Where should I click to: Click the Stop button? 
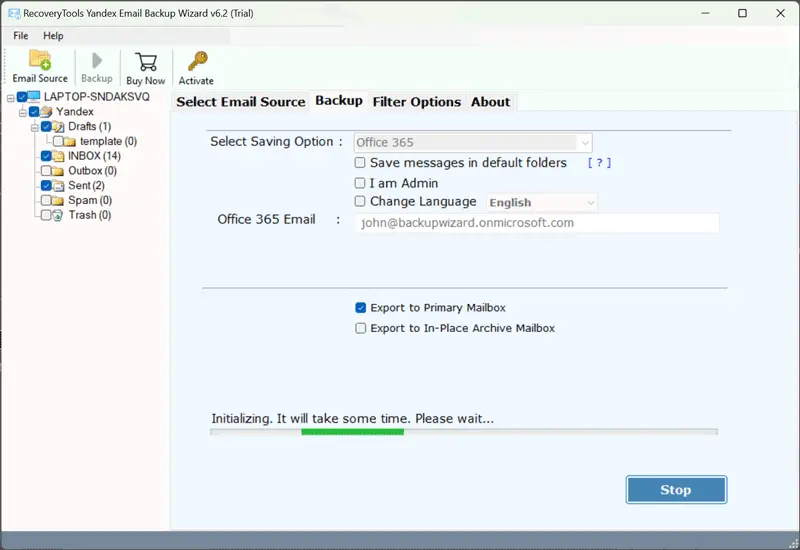(676, 490)
